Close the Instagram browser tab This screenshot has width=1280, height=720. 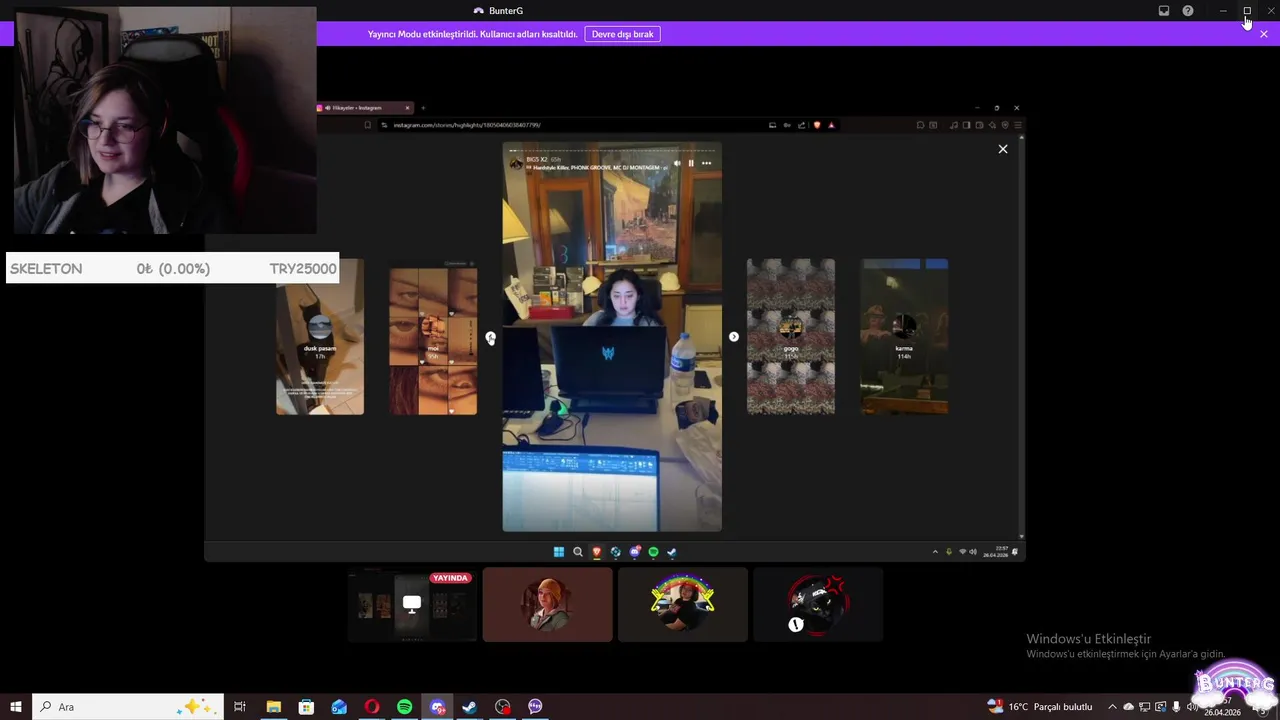(x=407, y=107)
